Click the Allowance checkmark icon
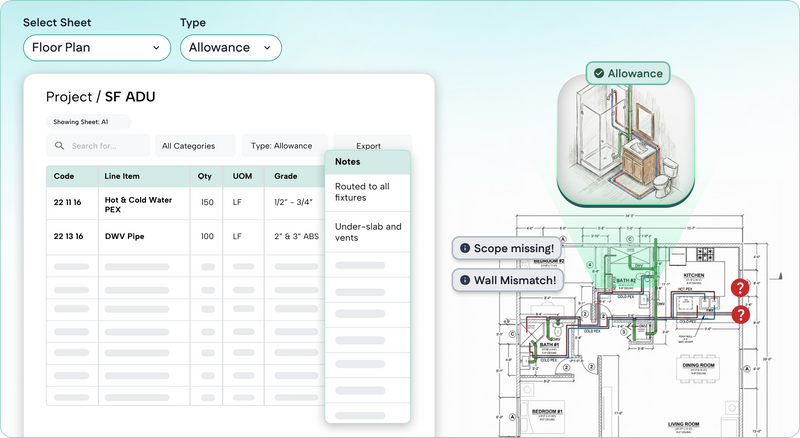Image resolution: width=800 pixels, height=438 pixels. pos(598,73)
